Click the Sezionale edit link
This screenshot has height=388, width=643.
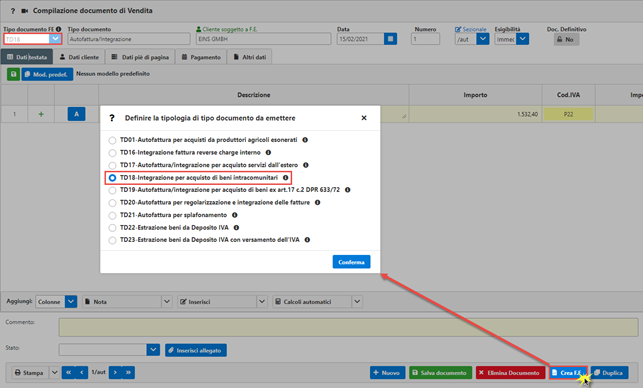click(471, 29)
